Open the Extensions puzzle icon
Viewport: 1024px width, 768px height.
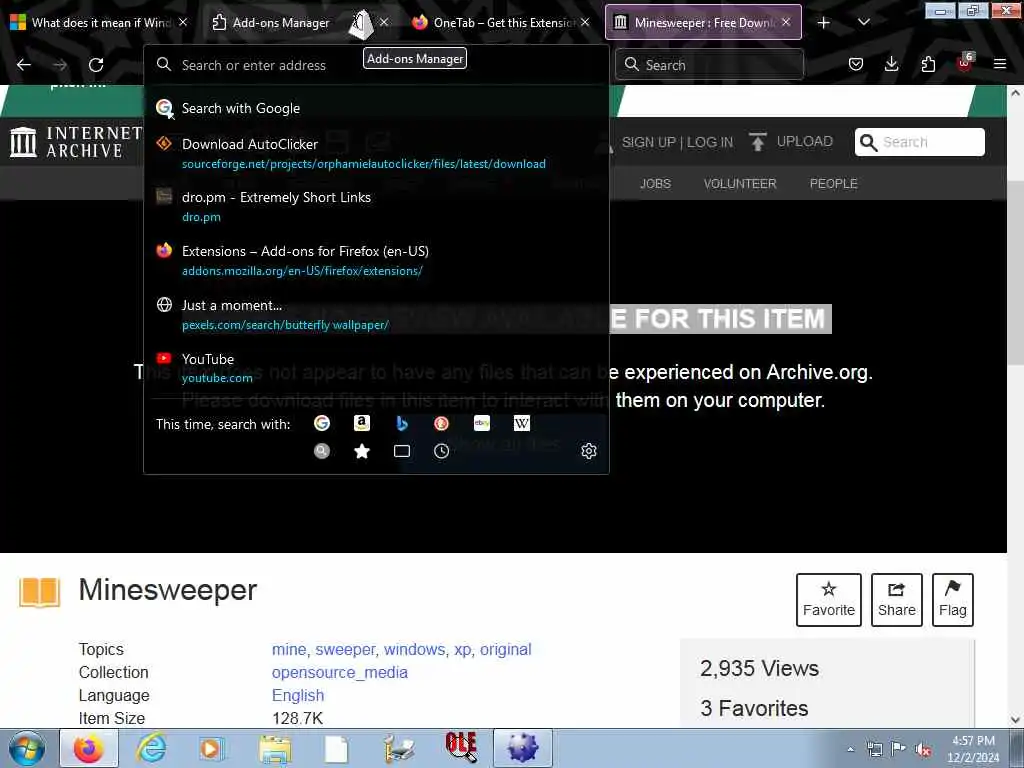tap(928, 64)
